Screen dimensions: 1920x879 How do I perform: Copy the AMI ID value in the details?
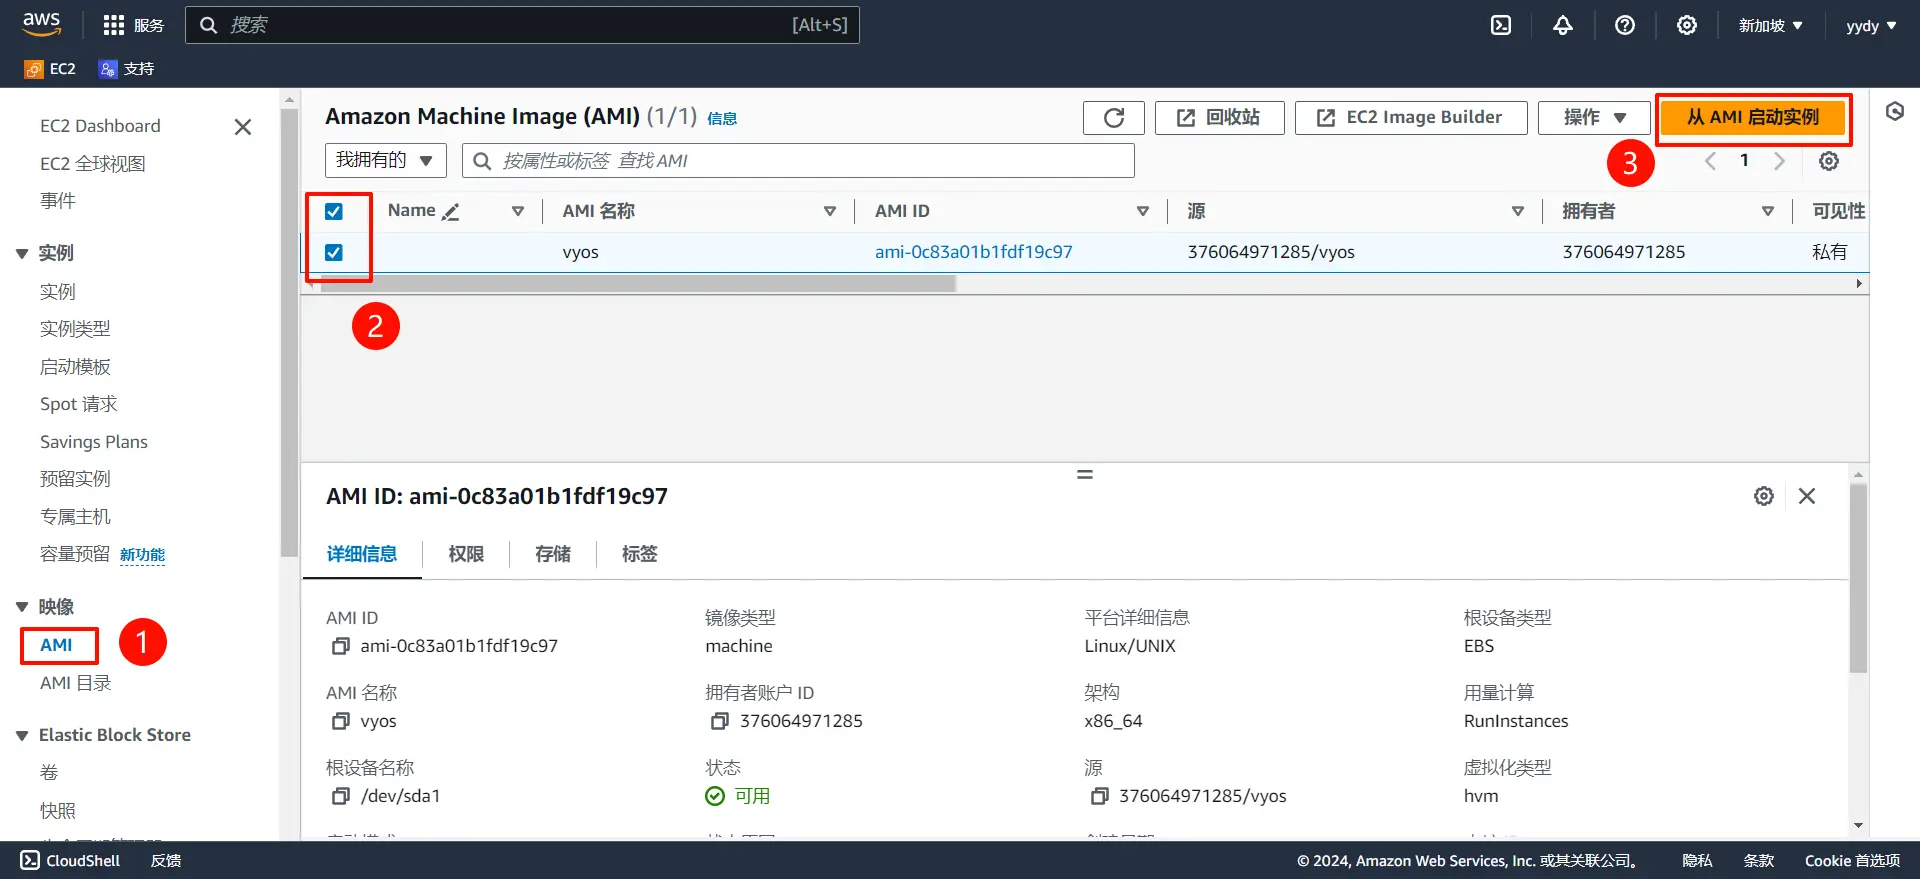(341, 647)
